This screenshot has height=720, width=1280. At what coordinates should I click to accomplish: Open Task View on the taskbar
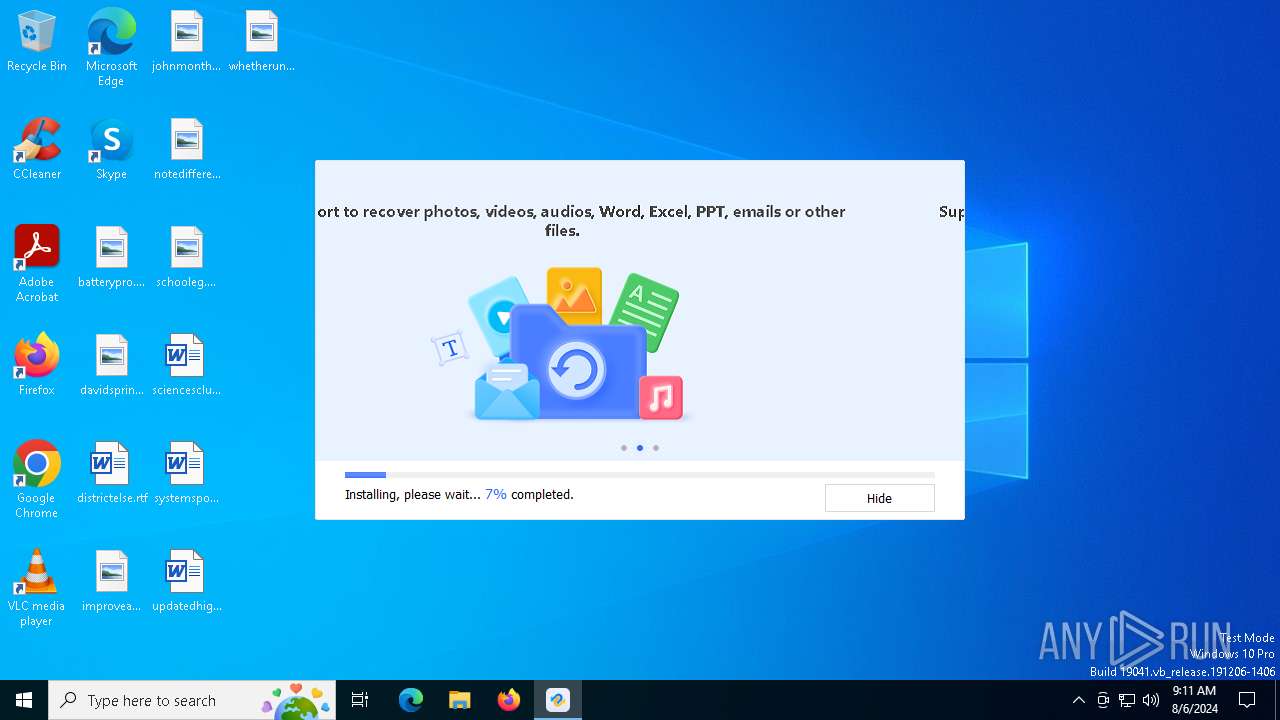[360, 700]
